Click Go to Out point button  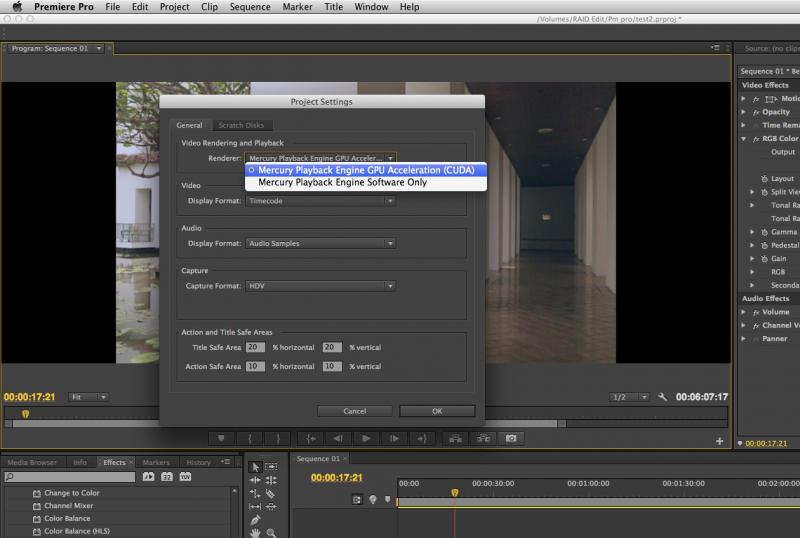tap(422, 438)
